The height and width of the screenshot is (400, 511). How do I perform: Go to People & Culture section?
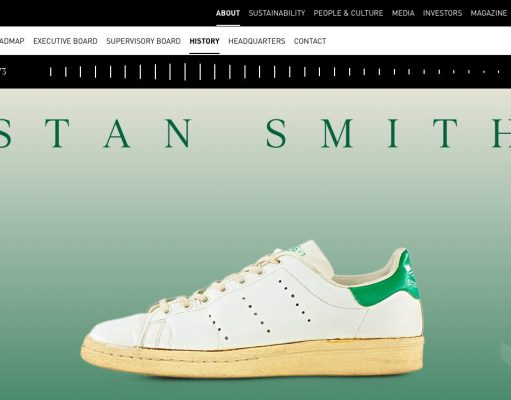[x=348, y=13]
